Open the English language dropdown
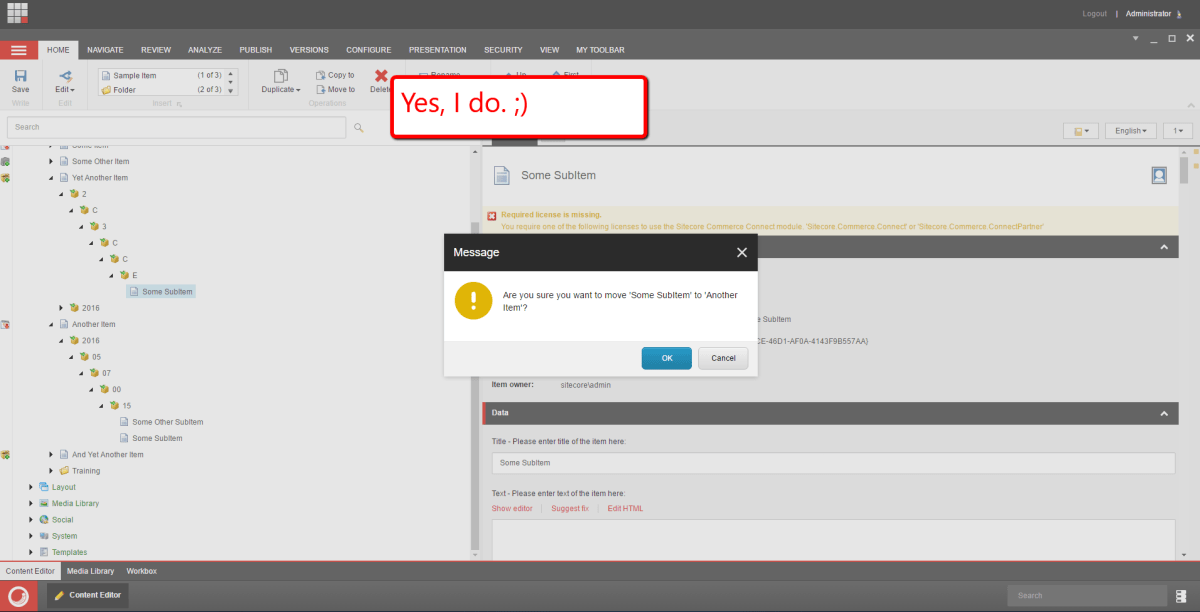The image size is (1200, 612). click(1131, 131)
